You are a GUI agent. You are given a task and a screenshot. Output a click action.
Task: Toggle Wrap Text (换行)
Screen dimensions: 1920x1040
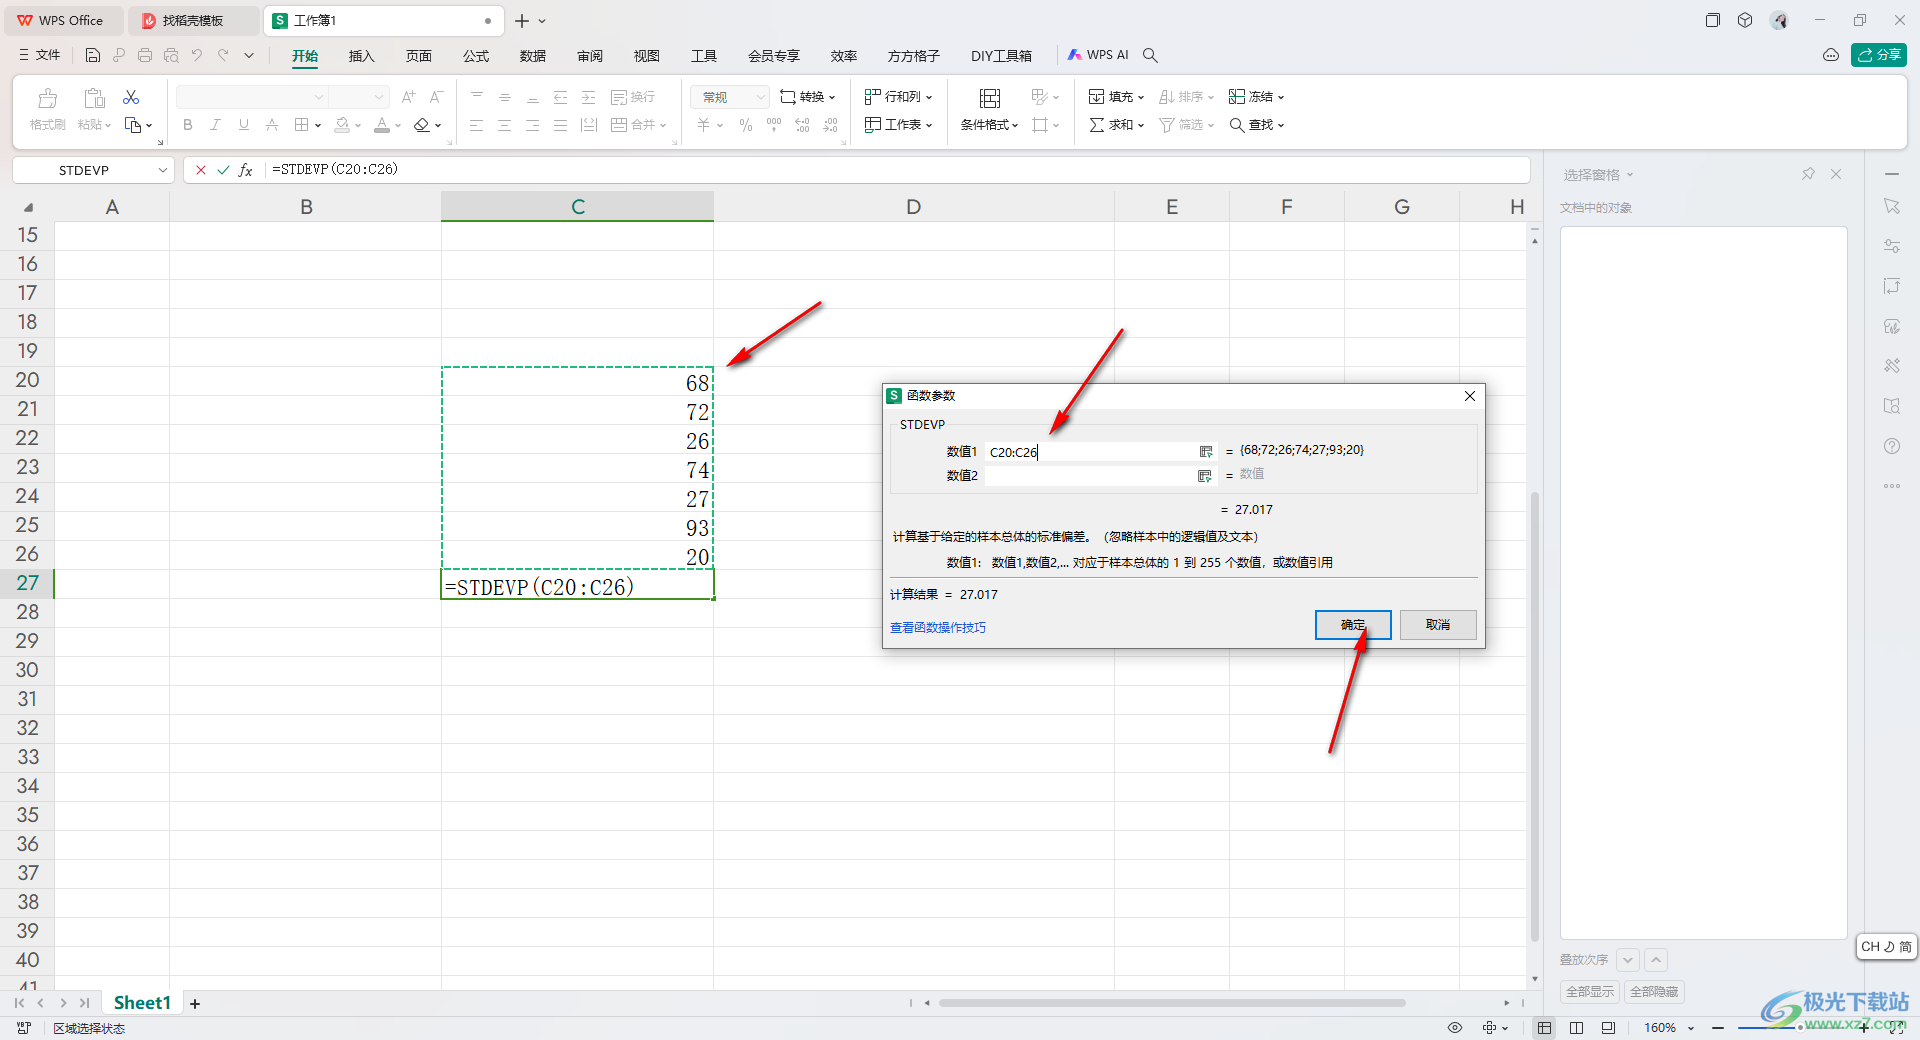(633, 97)
